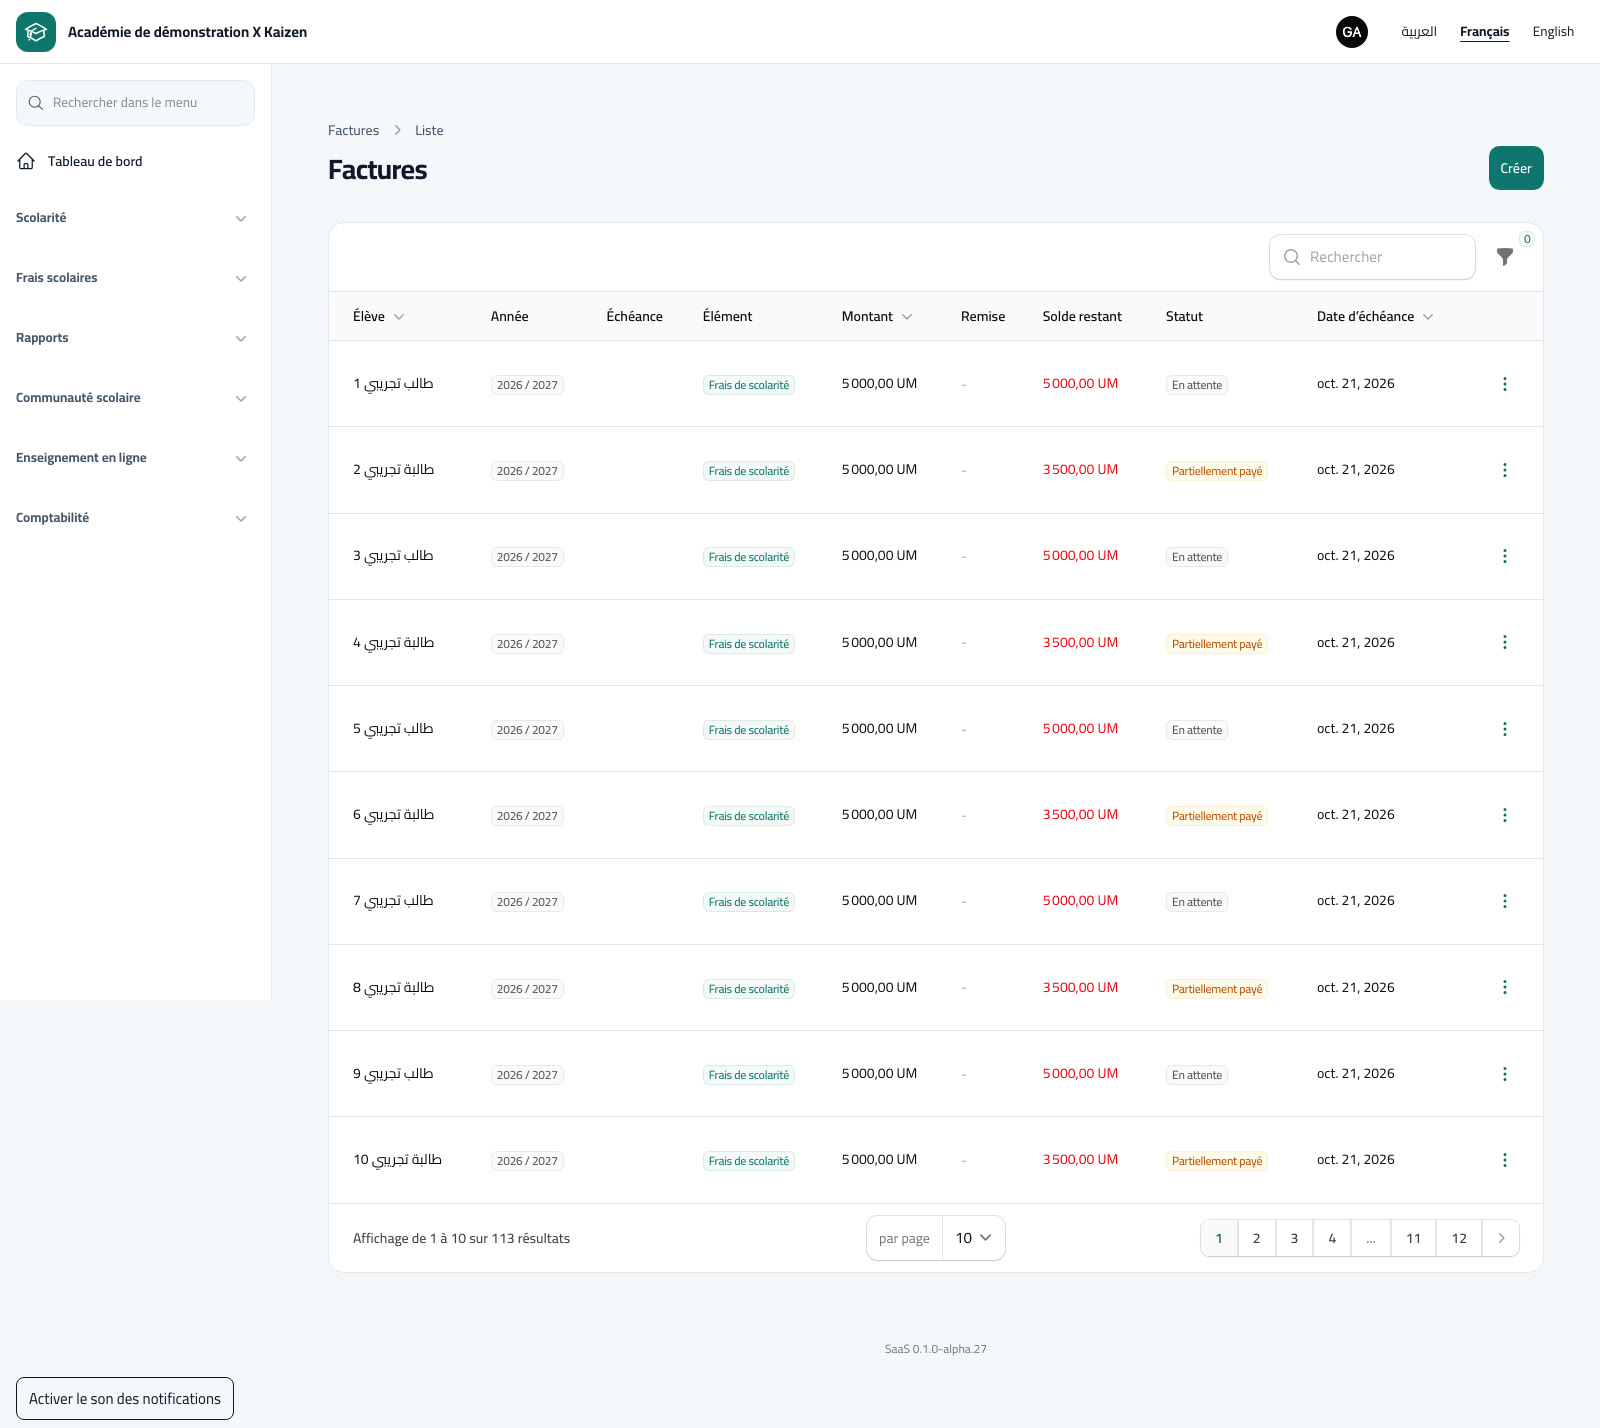
Task: Sort table by Montant column
Action: point(877,316)
